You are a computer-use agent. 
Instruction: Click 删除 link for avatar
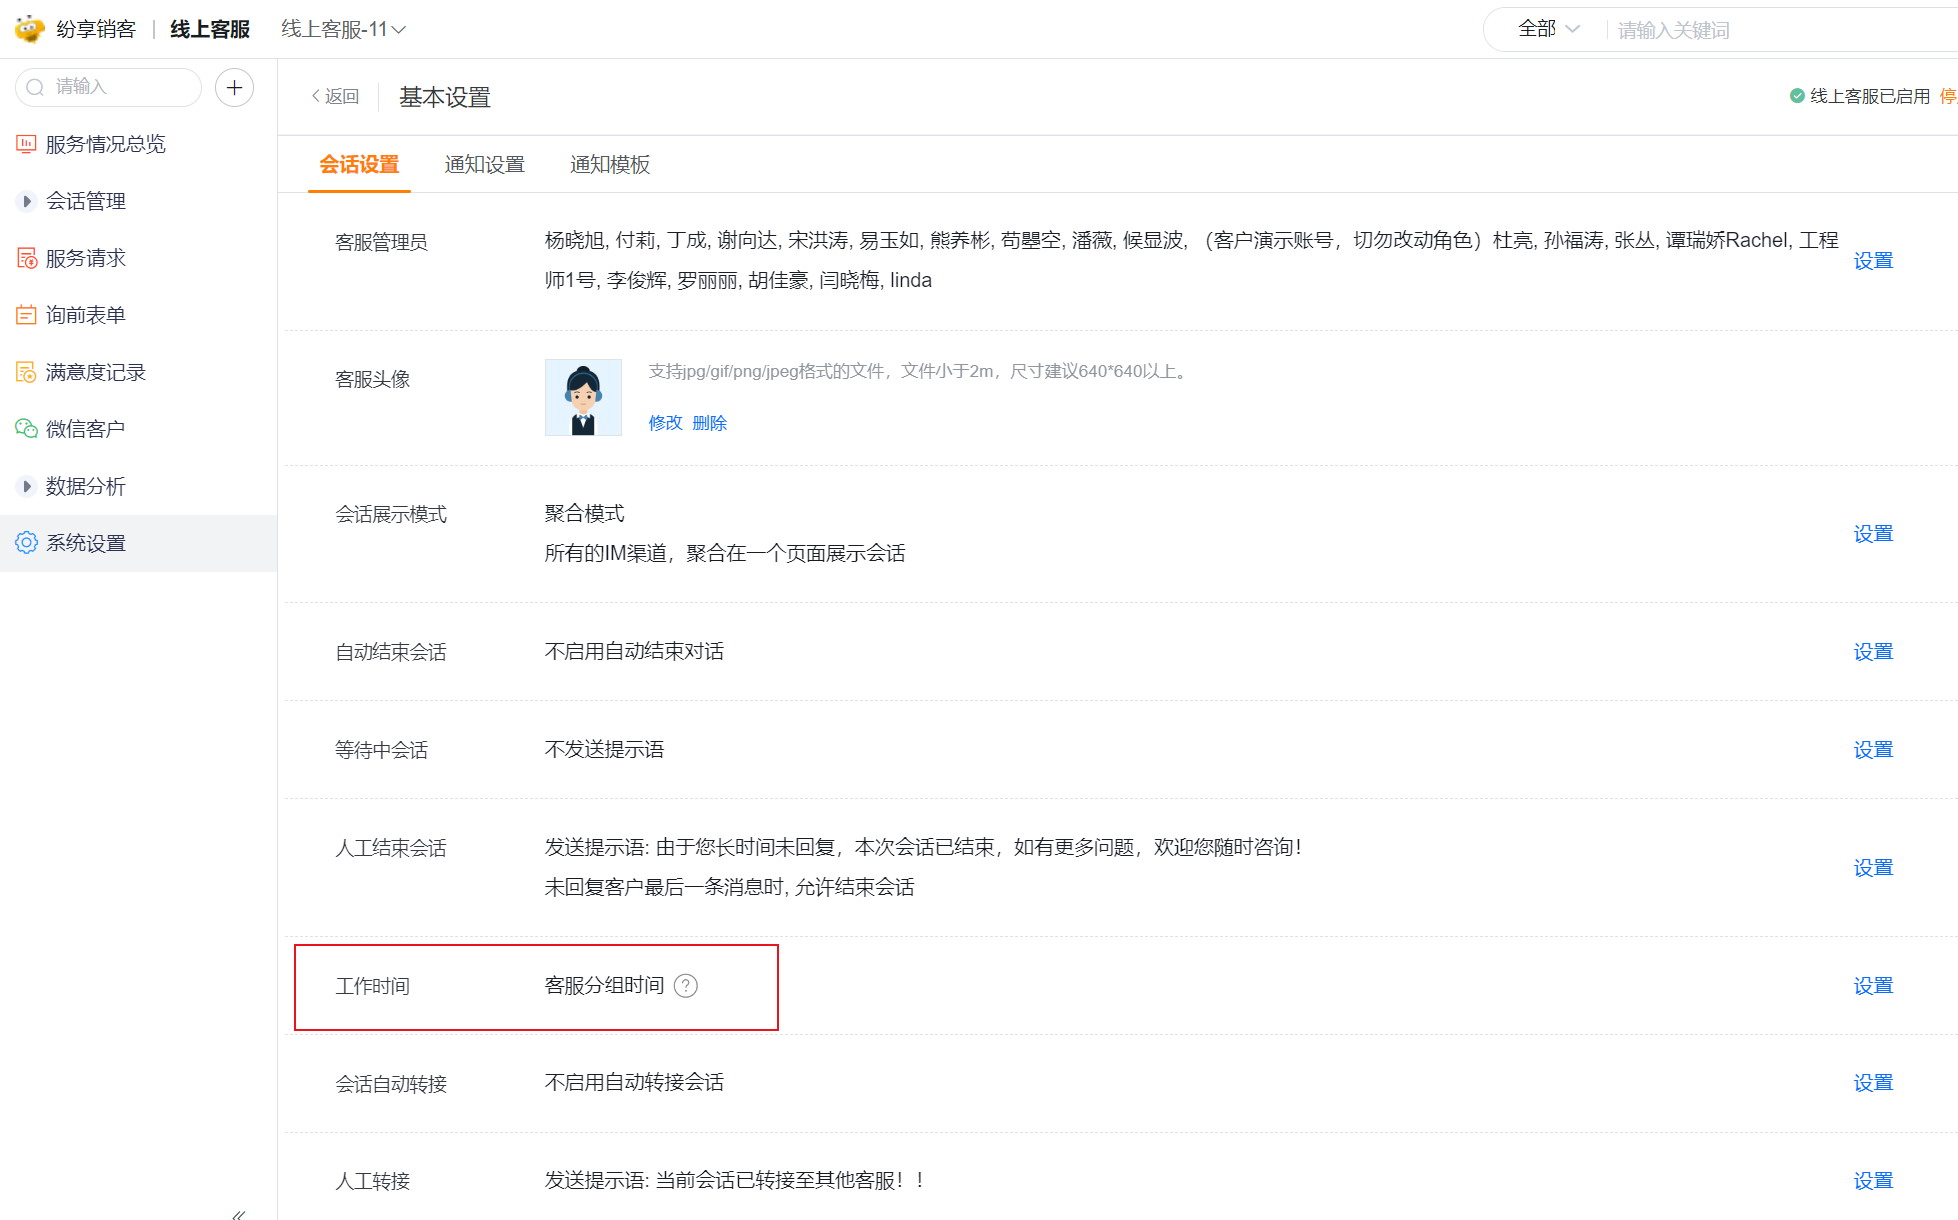(x=709, y=423)
